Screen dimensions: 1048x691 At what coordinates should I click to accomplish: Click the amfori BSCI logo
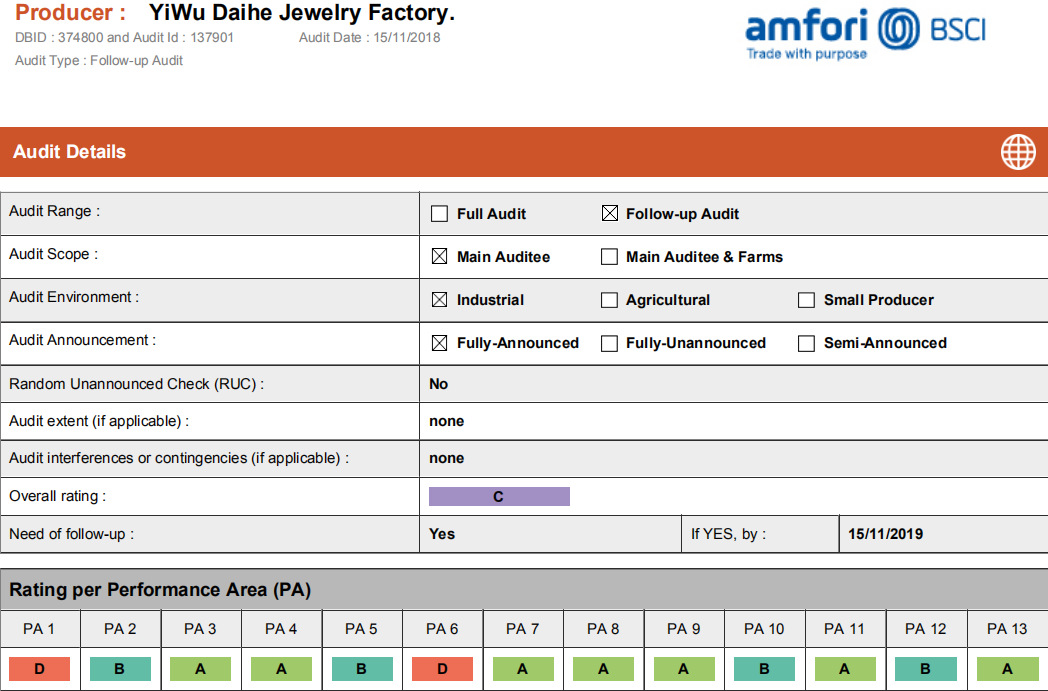click(x=866, y=33)
